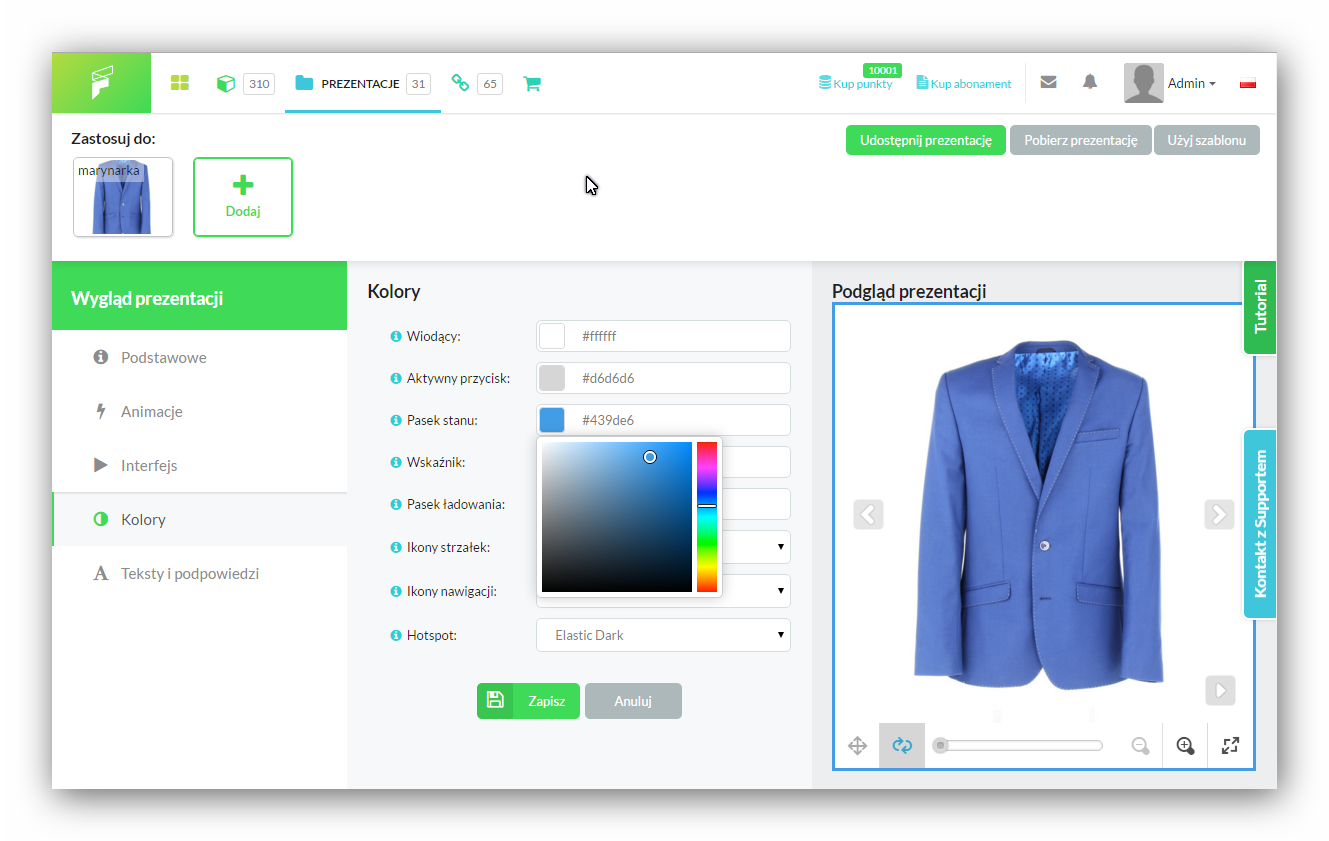
Task: Click the Dodaj add button
Action: tap(243, 197)
